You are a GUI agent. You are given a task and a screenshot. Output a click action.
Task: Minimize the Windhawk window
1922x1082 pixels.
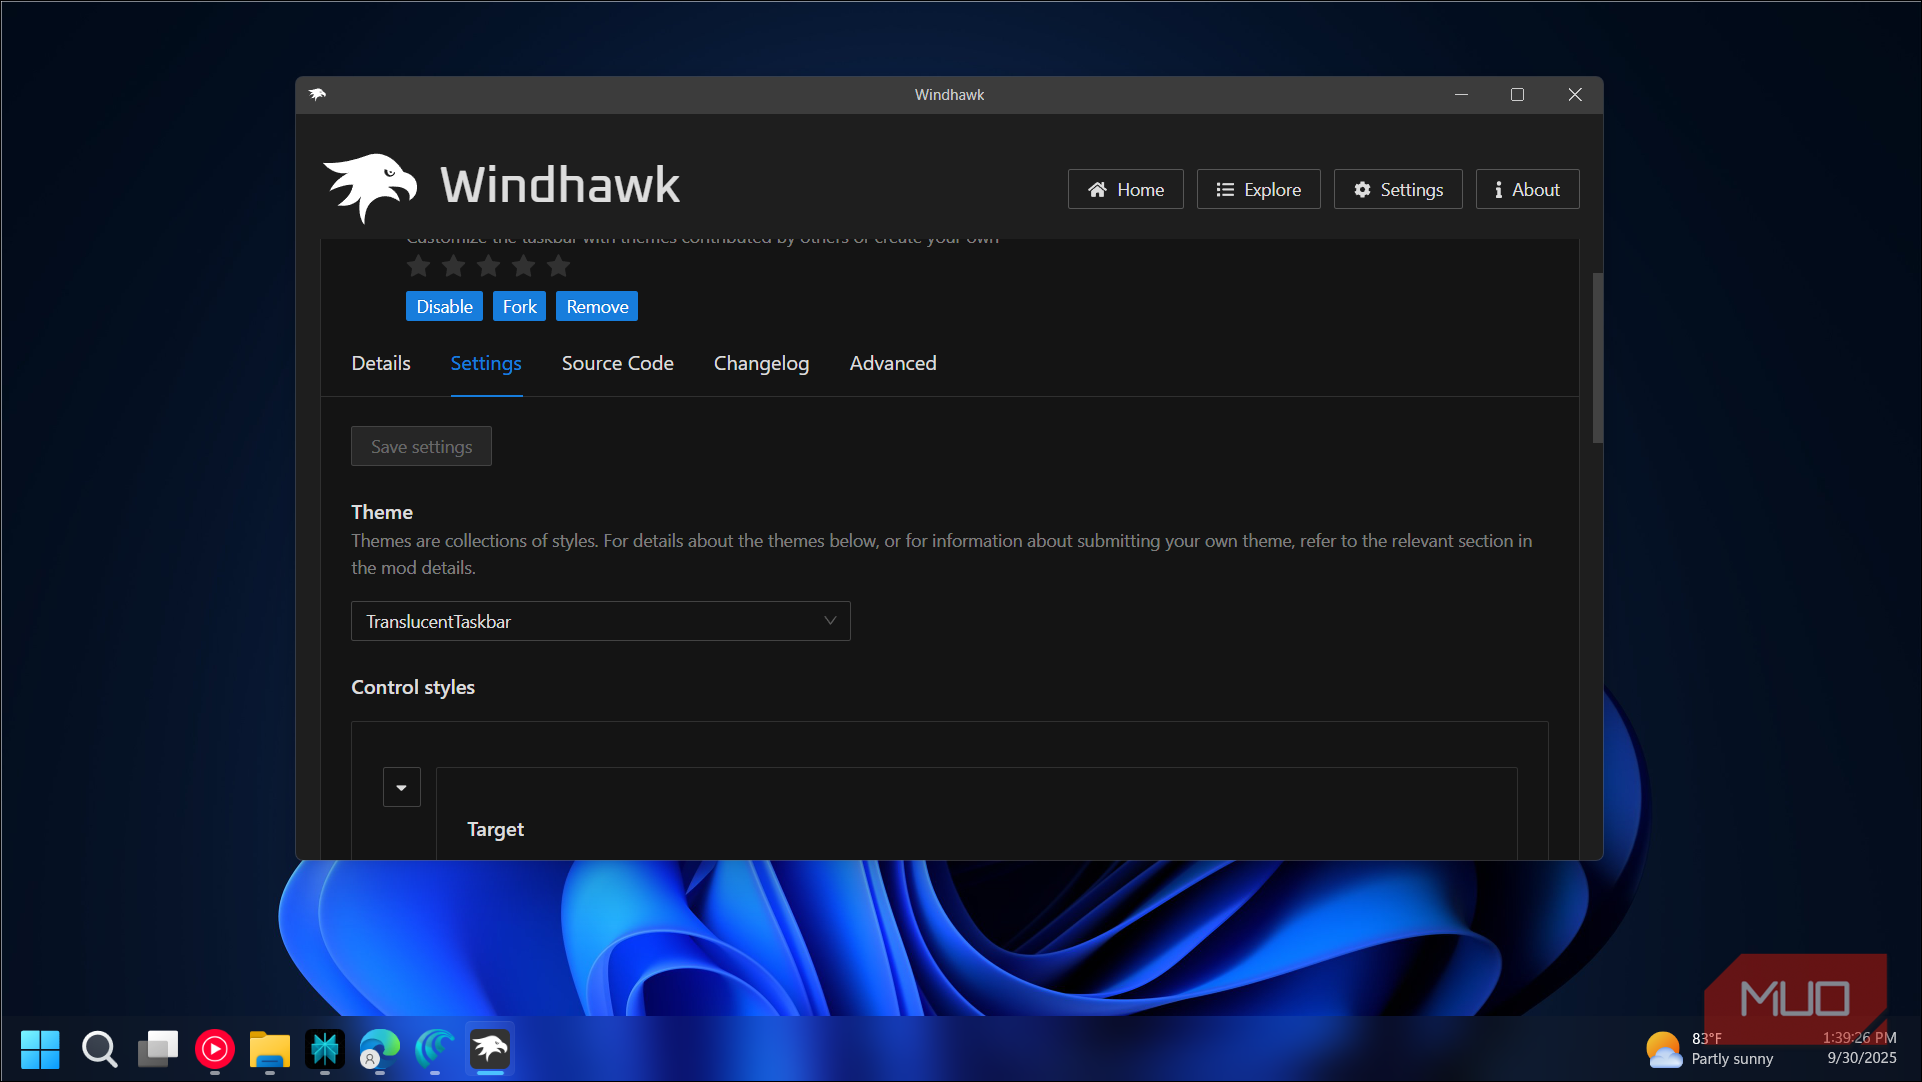pyautogui.click(x=1461, y=94)
